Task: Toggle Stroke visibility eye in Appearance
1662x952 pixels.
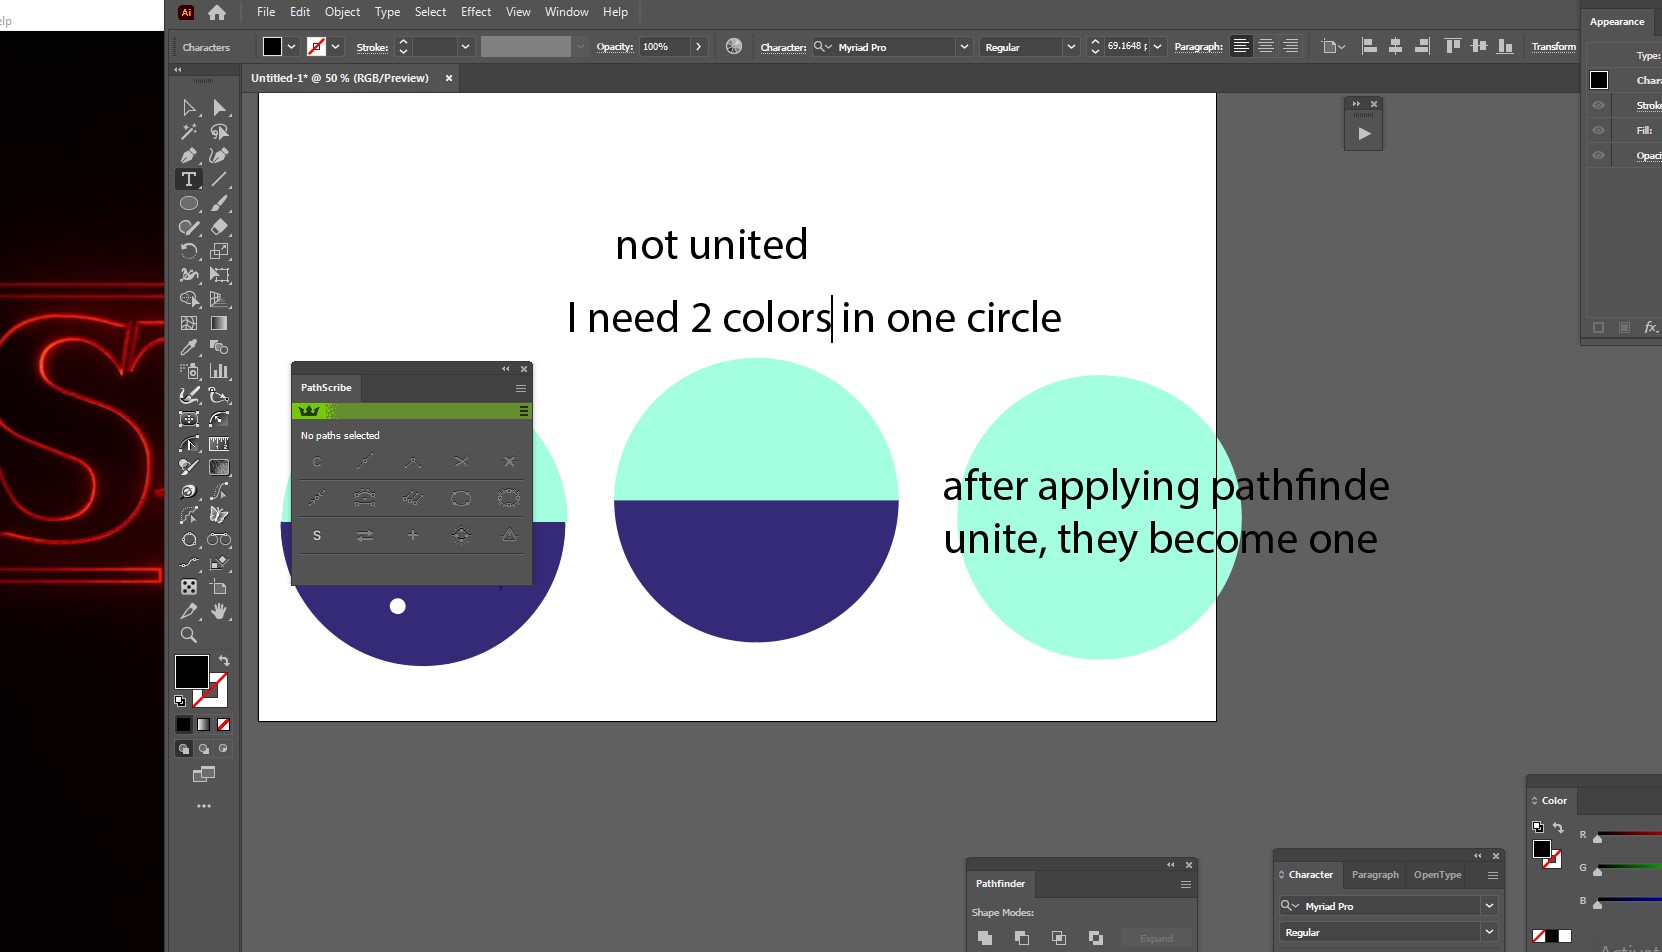Action: (1598, 105)
